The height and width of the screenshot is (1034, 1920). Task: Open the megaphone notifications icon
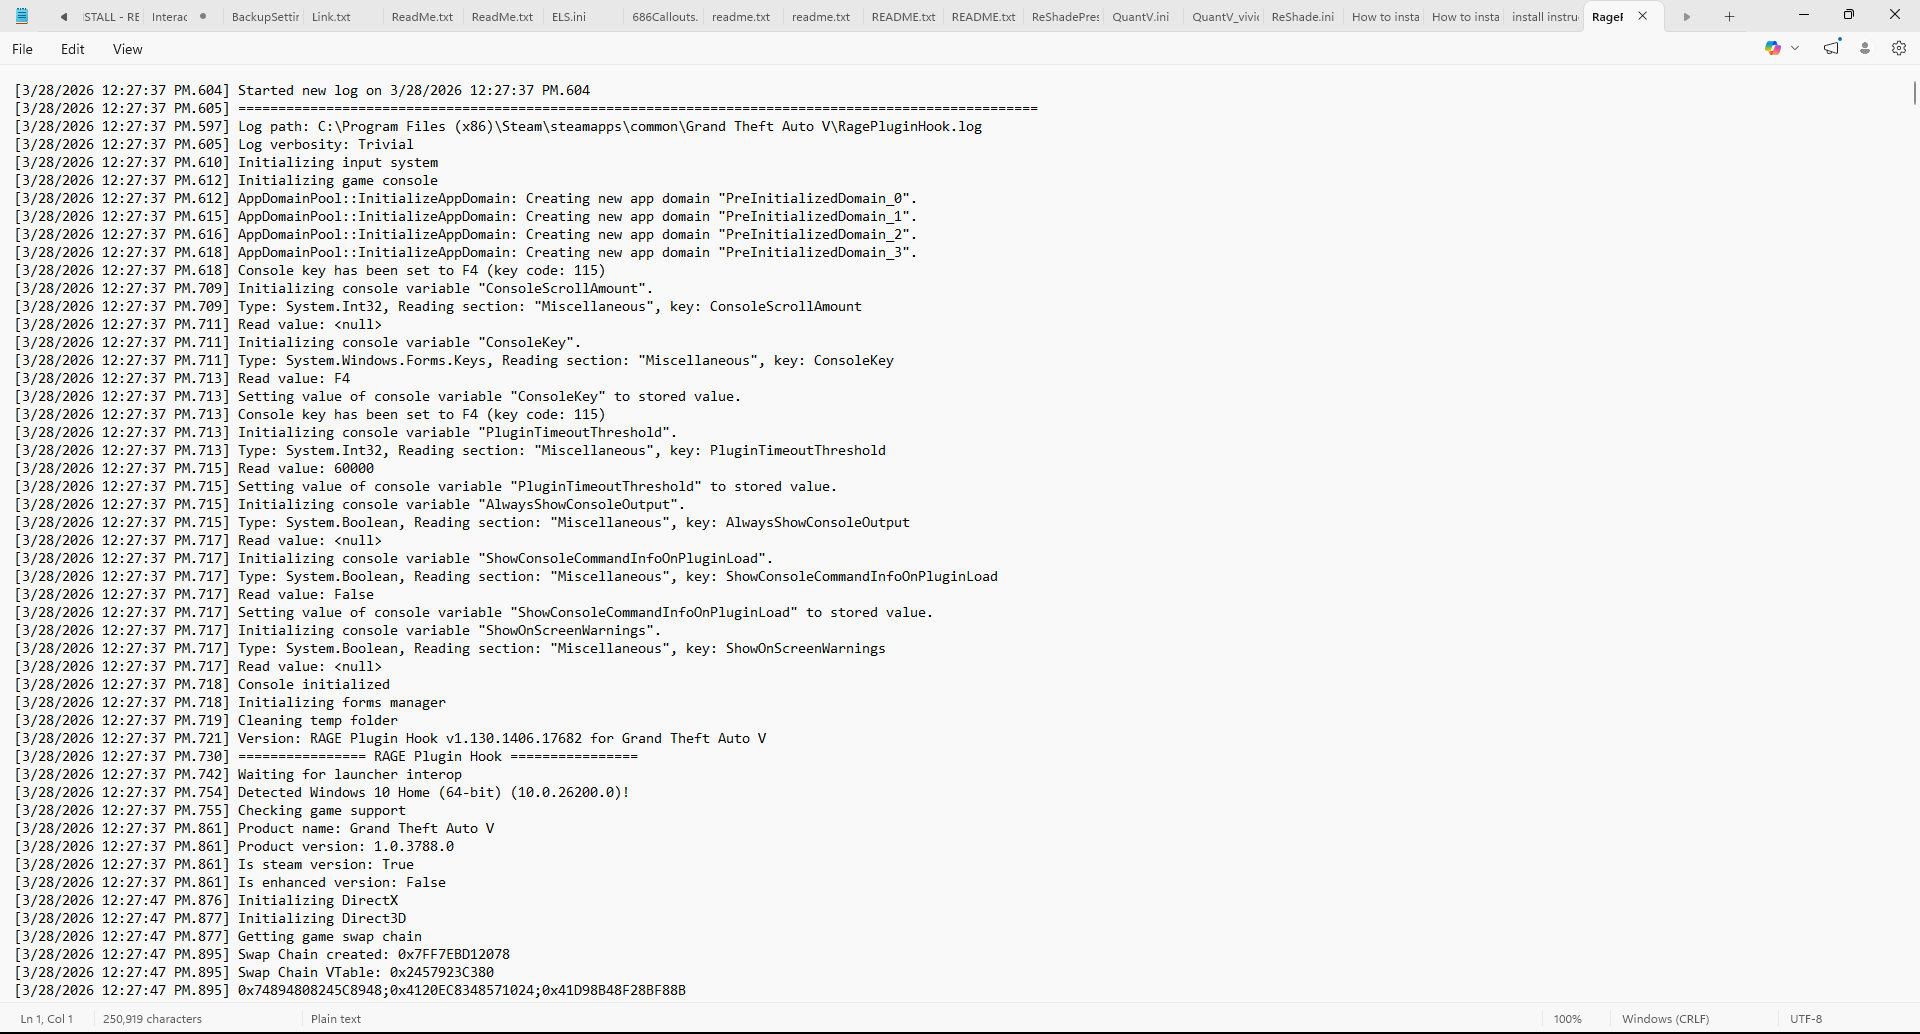click(x=1832, y=48)
